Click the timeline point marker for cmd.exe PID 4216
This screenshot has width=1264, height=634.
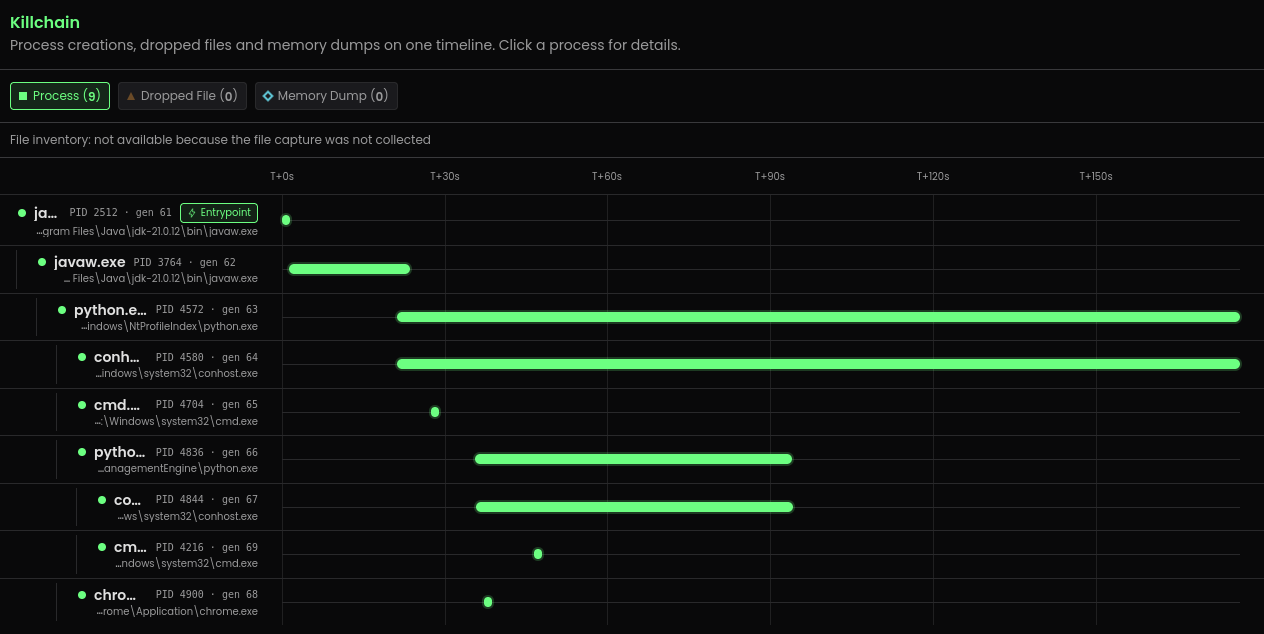[x=538, y=554]
